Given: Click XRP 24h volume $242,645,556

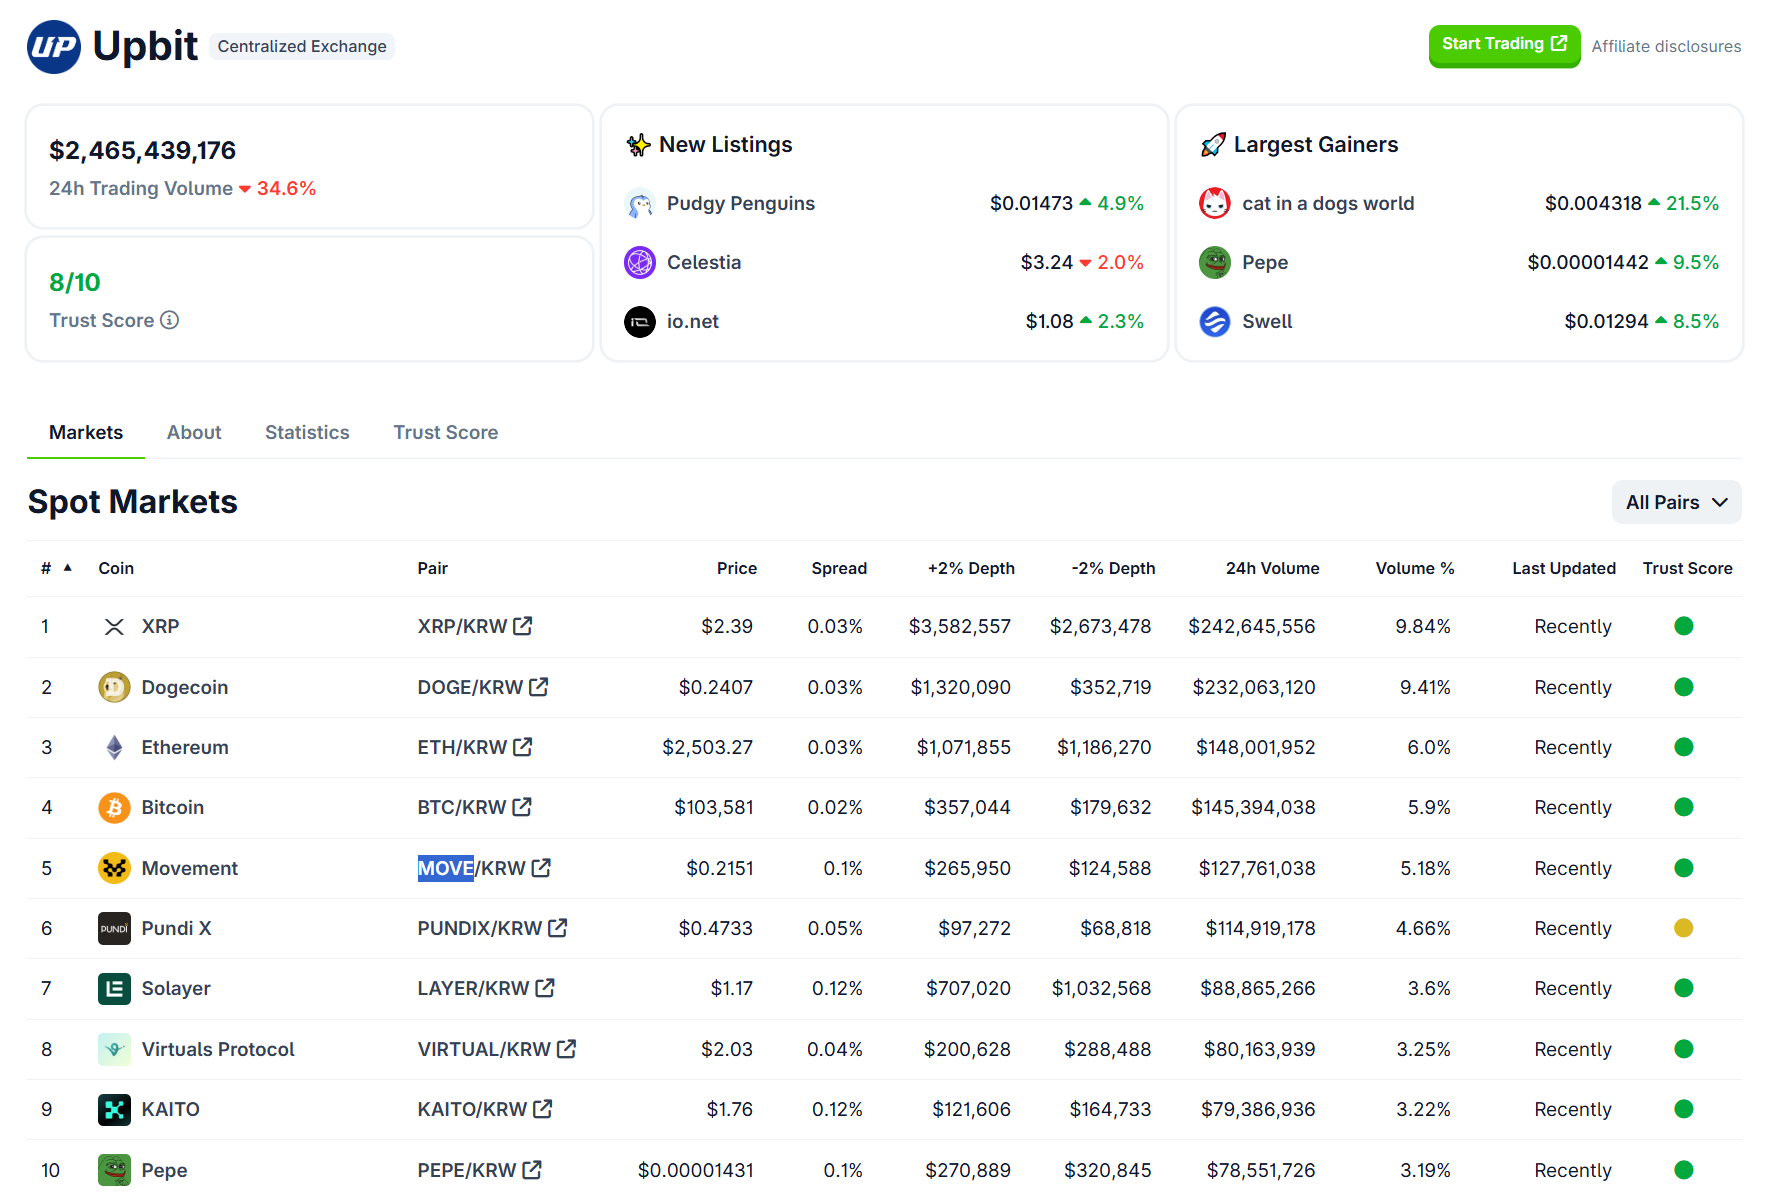Looking at the screenshot, I should tap(1252, 627).
